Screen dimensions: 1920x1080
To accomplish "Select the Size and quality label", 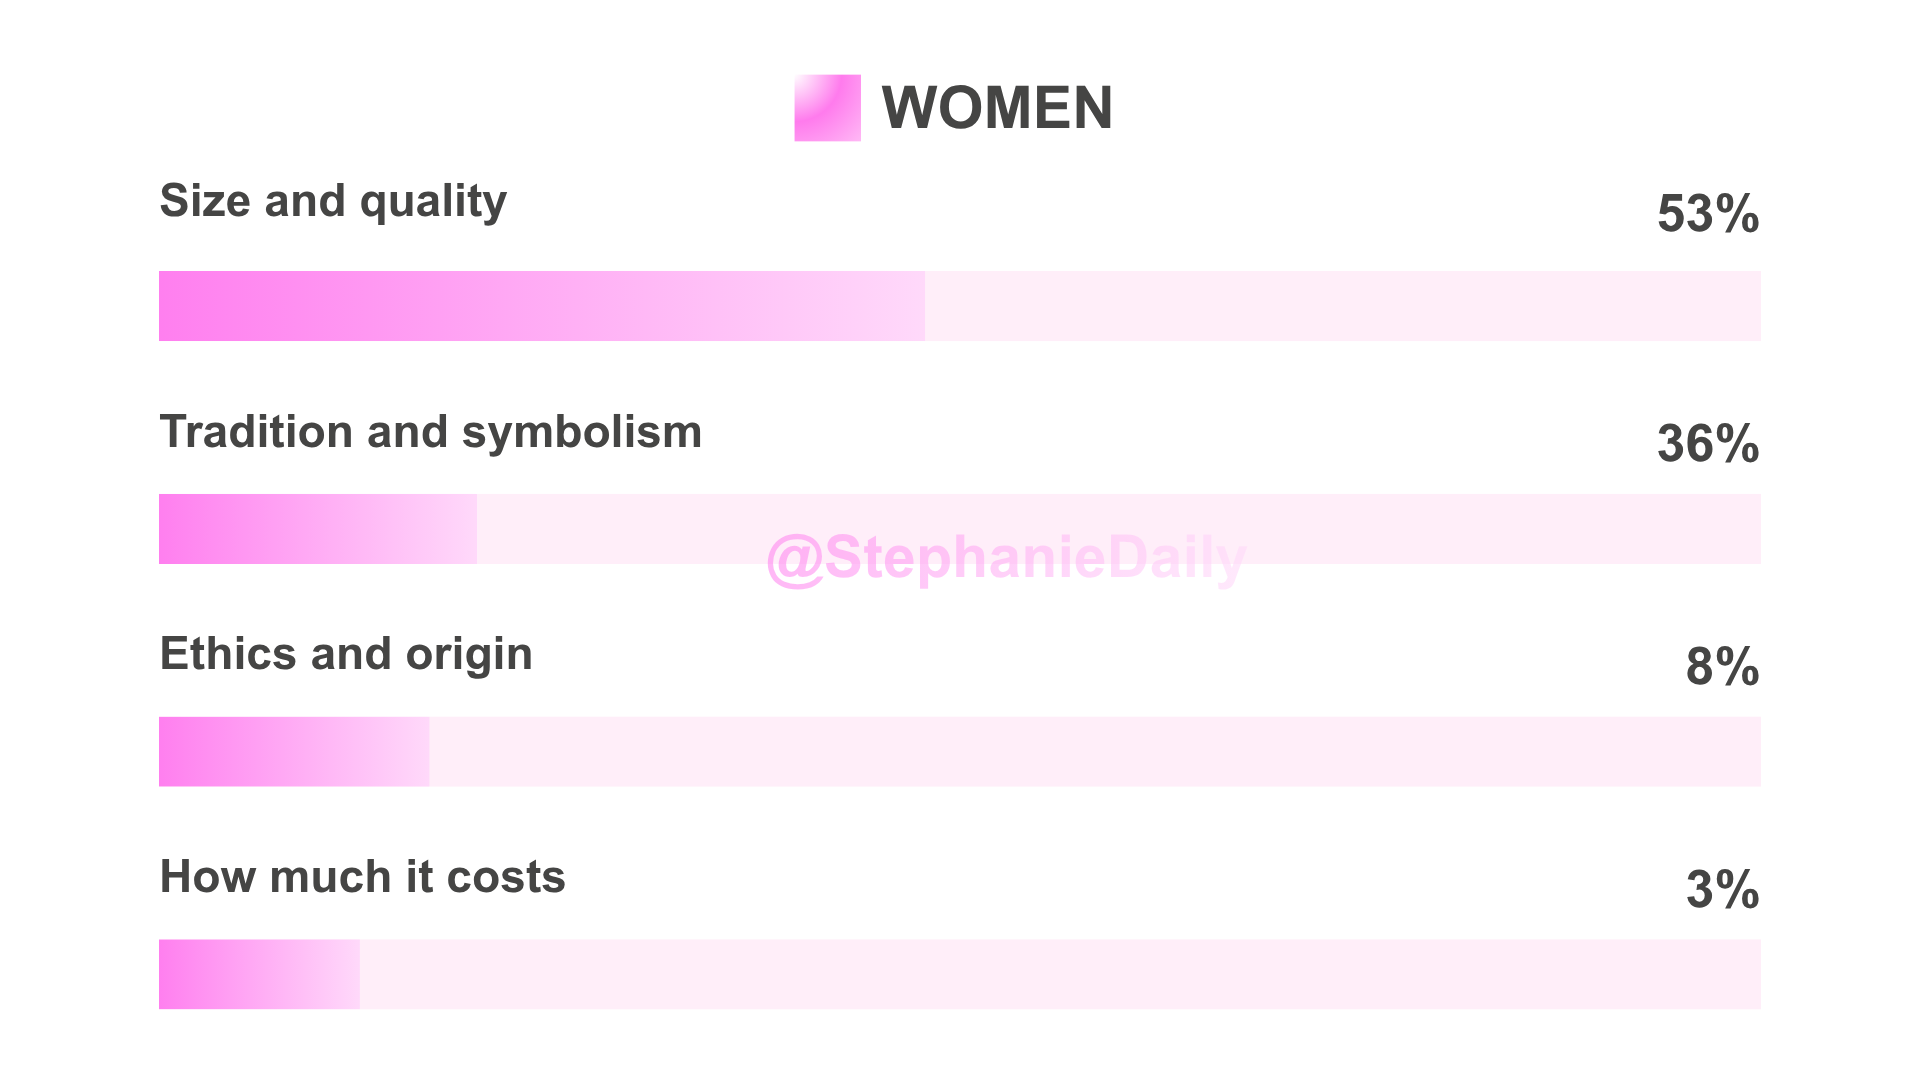I will 333,202.
